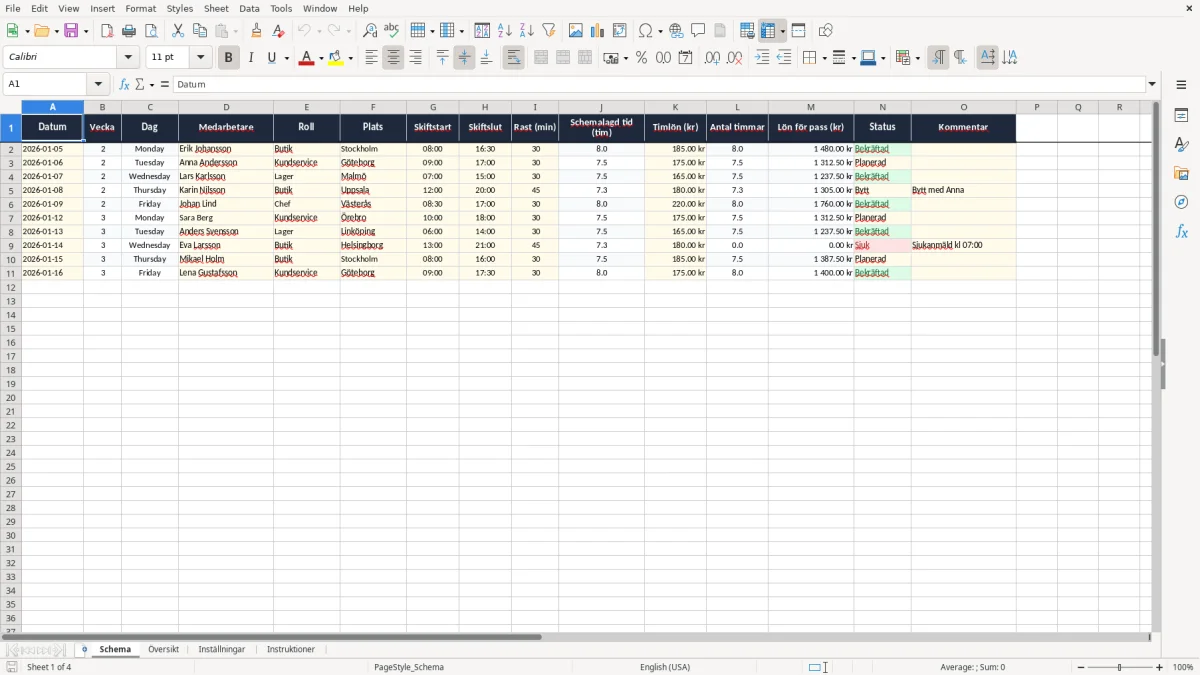Open the Sheet menu
Screen dimensions: 1200x675
pyautogui.click(x=216, y=8)
